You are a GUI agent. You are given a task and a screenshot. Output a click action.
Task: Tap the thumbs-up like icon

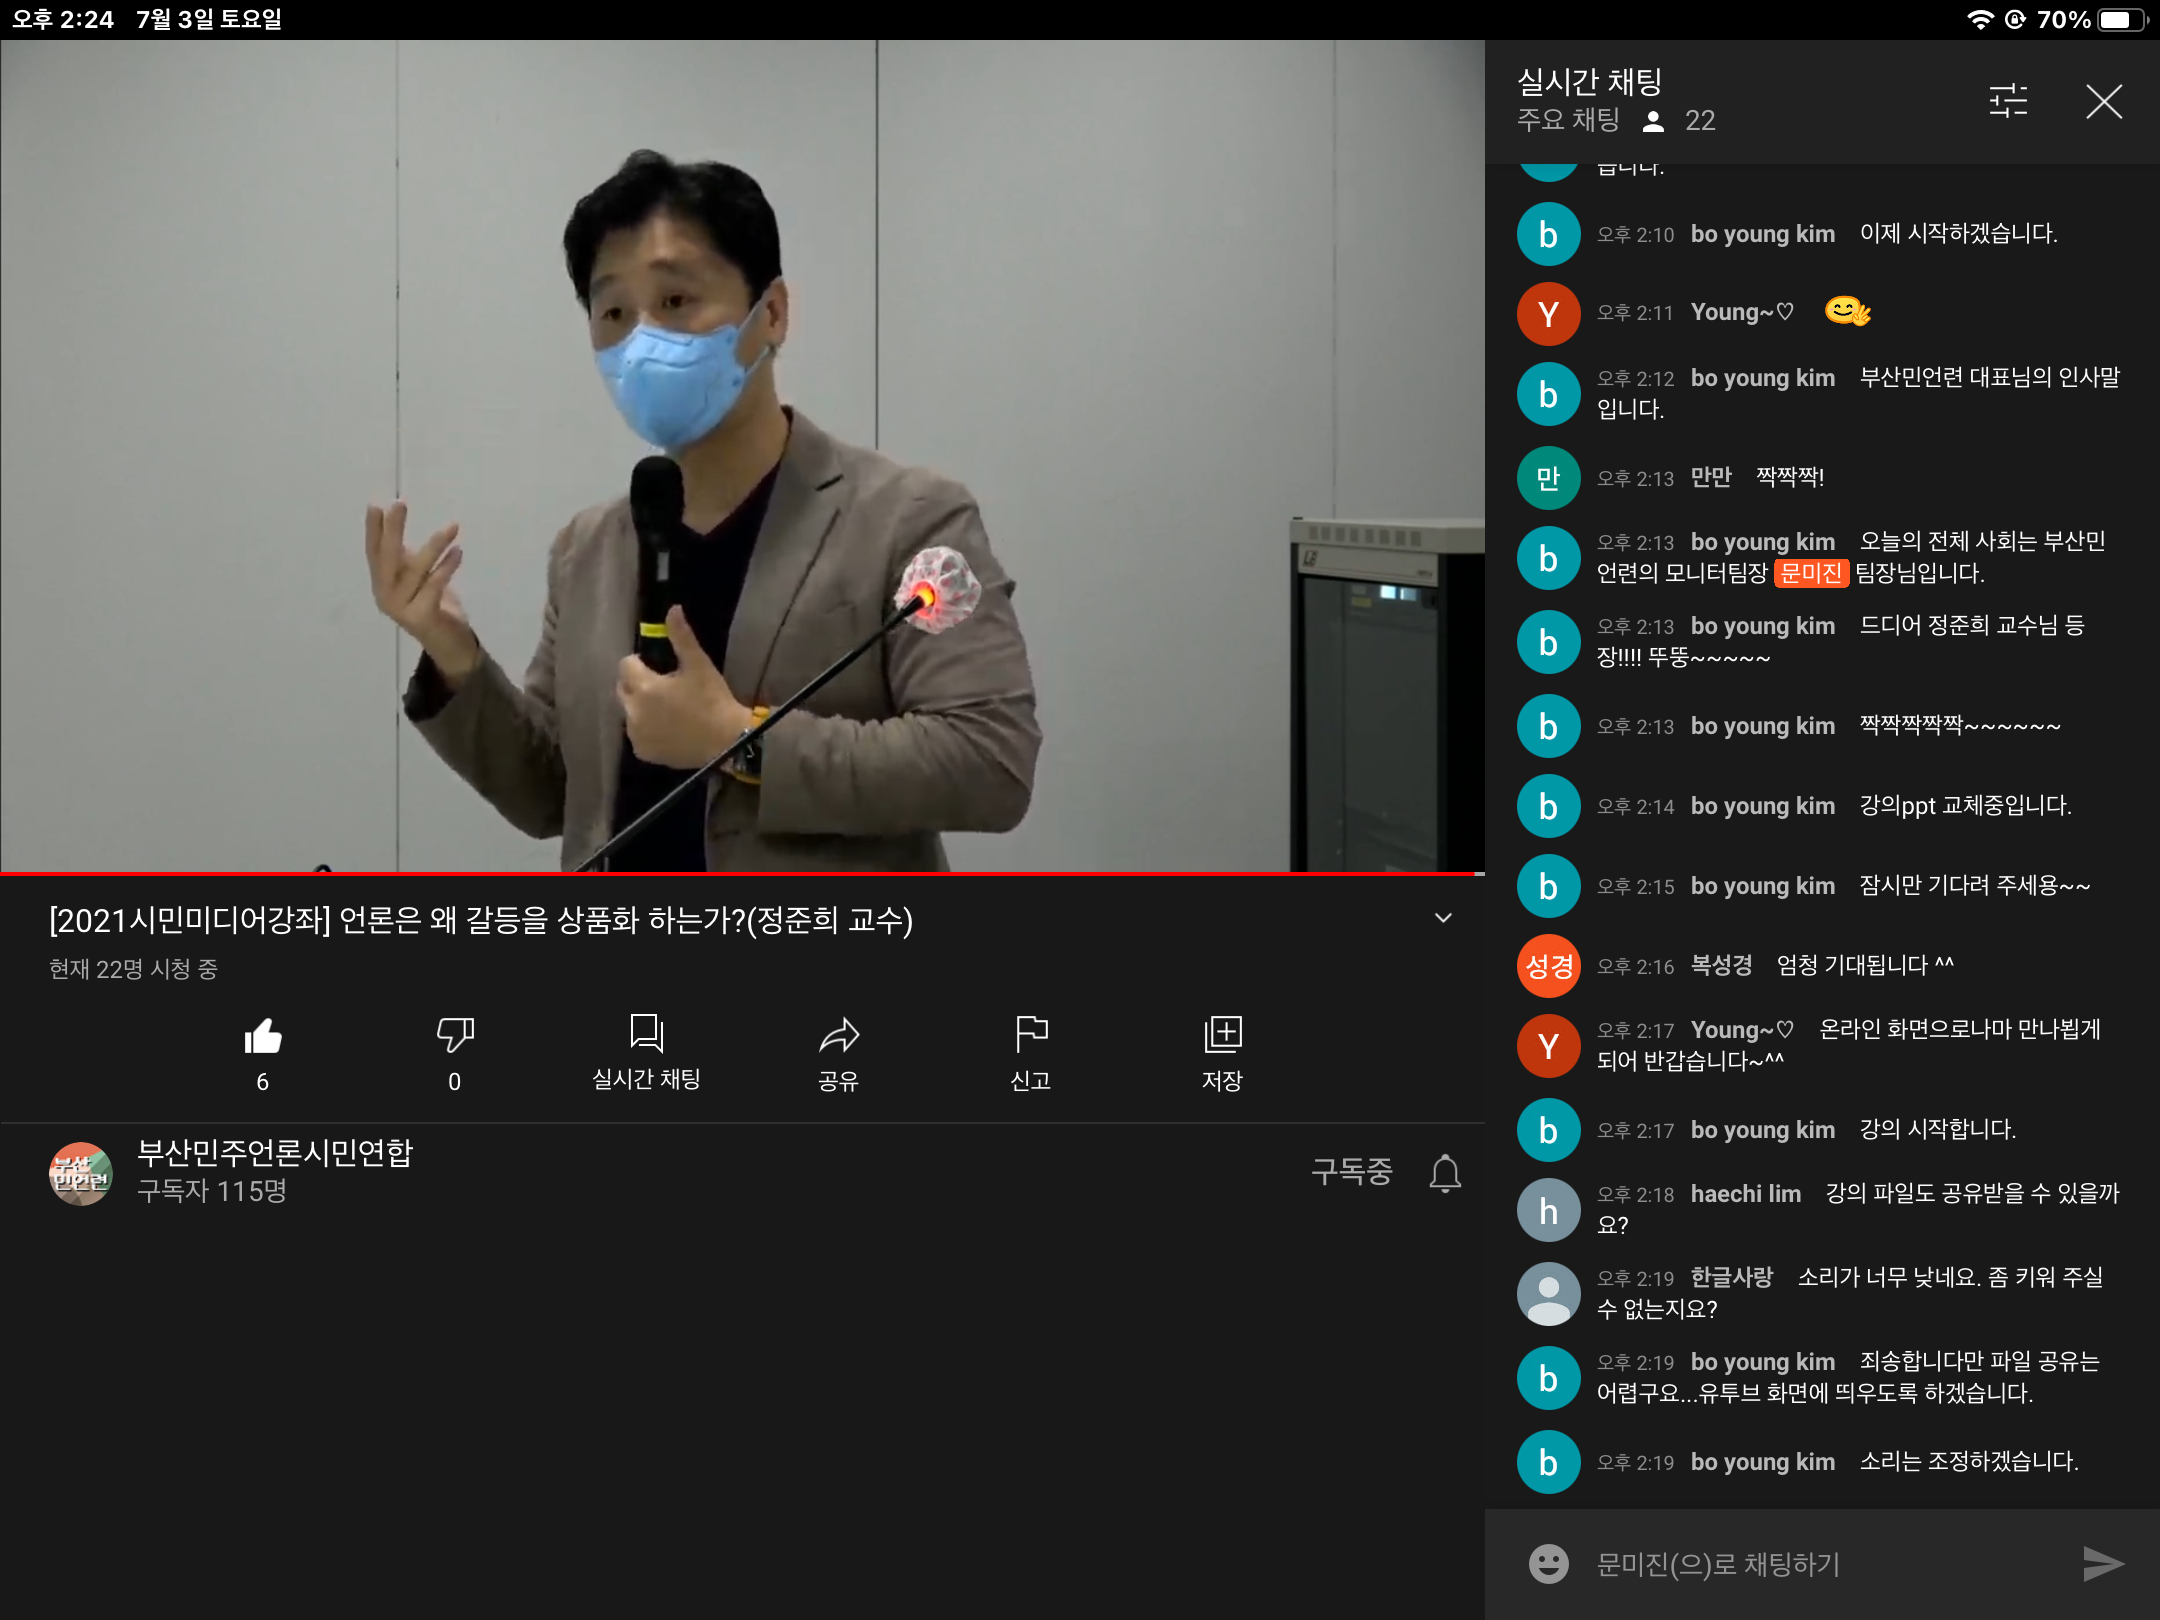(x=262, y=1037)
